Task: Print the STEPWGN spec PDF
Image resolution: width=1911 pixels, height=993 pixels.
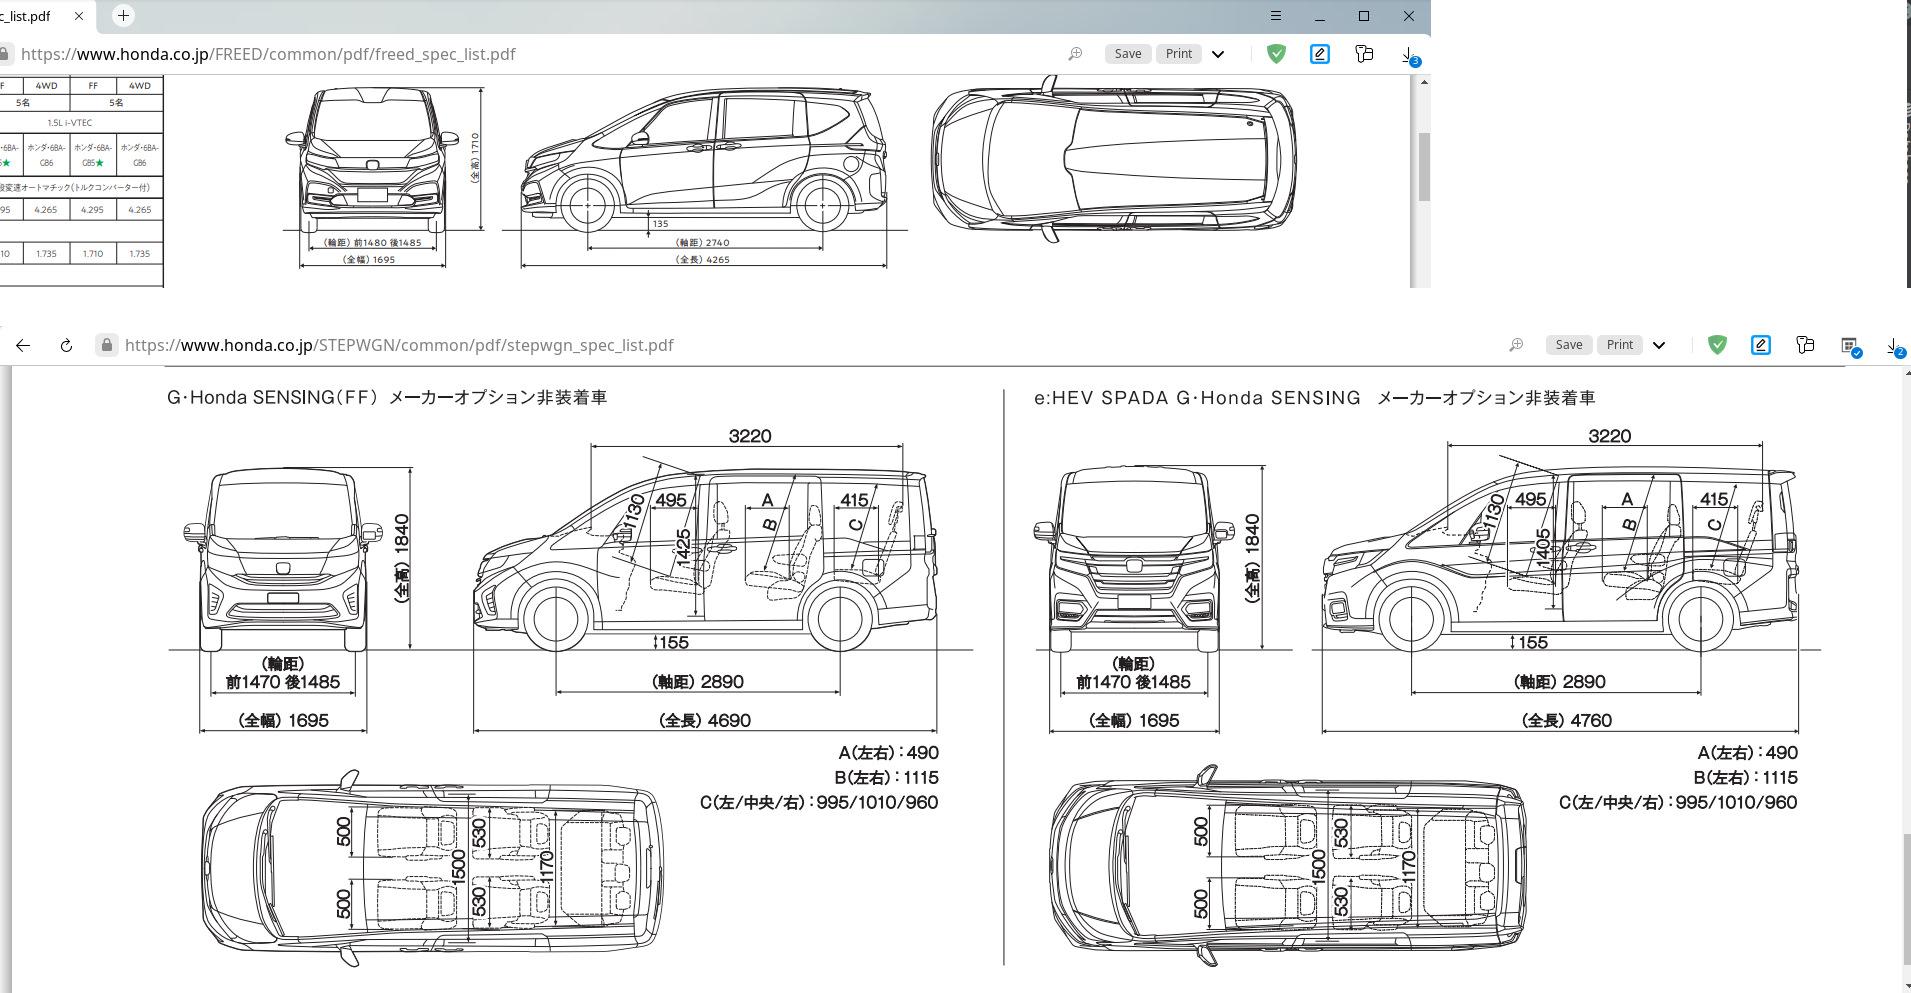Action: coord(1619,345)
